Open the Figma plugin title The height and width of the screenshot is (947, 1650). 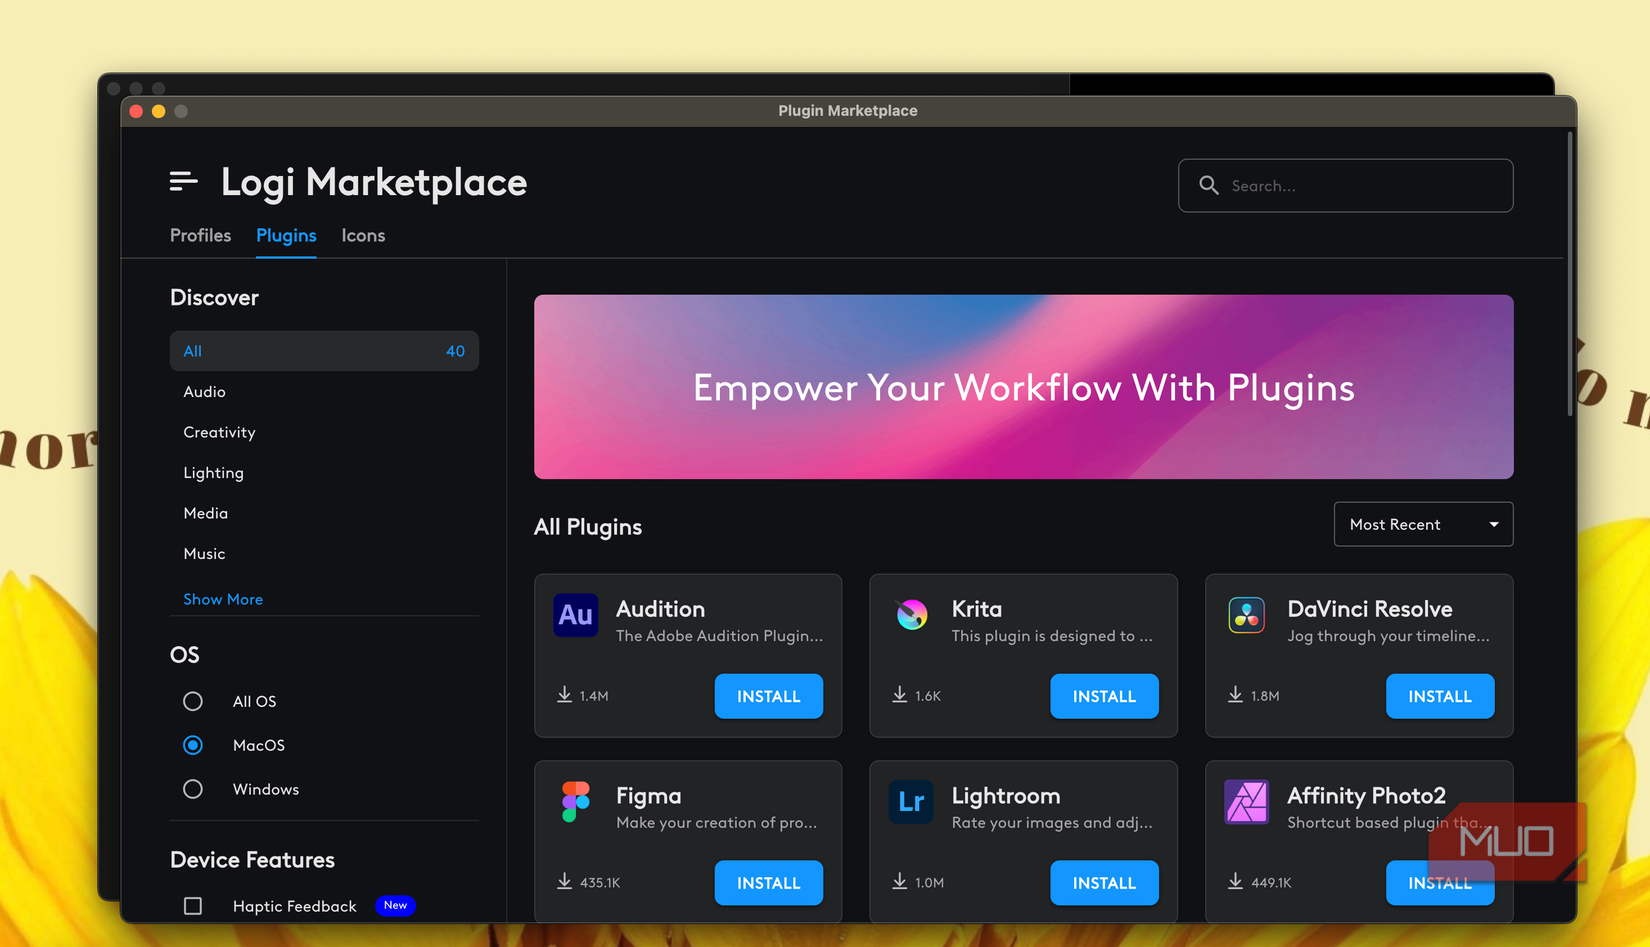648,796
